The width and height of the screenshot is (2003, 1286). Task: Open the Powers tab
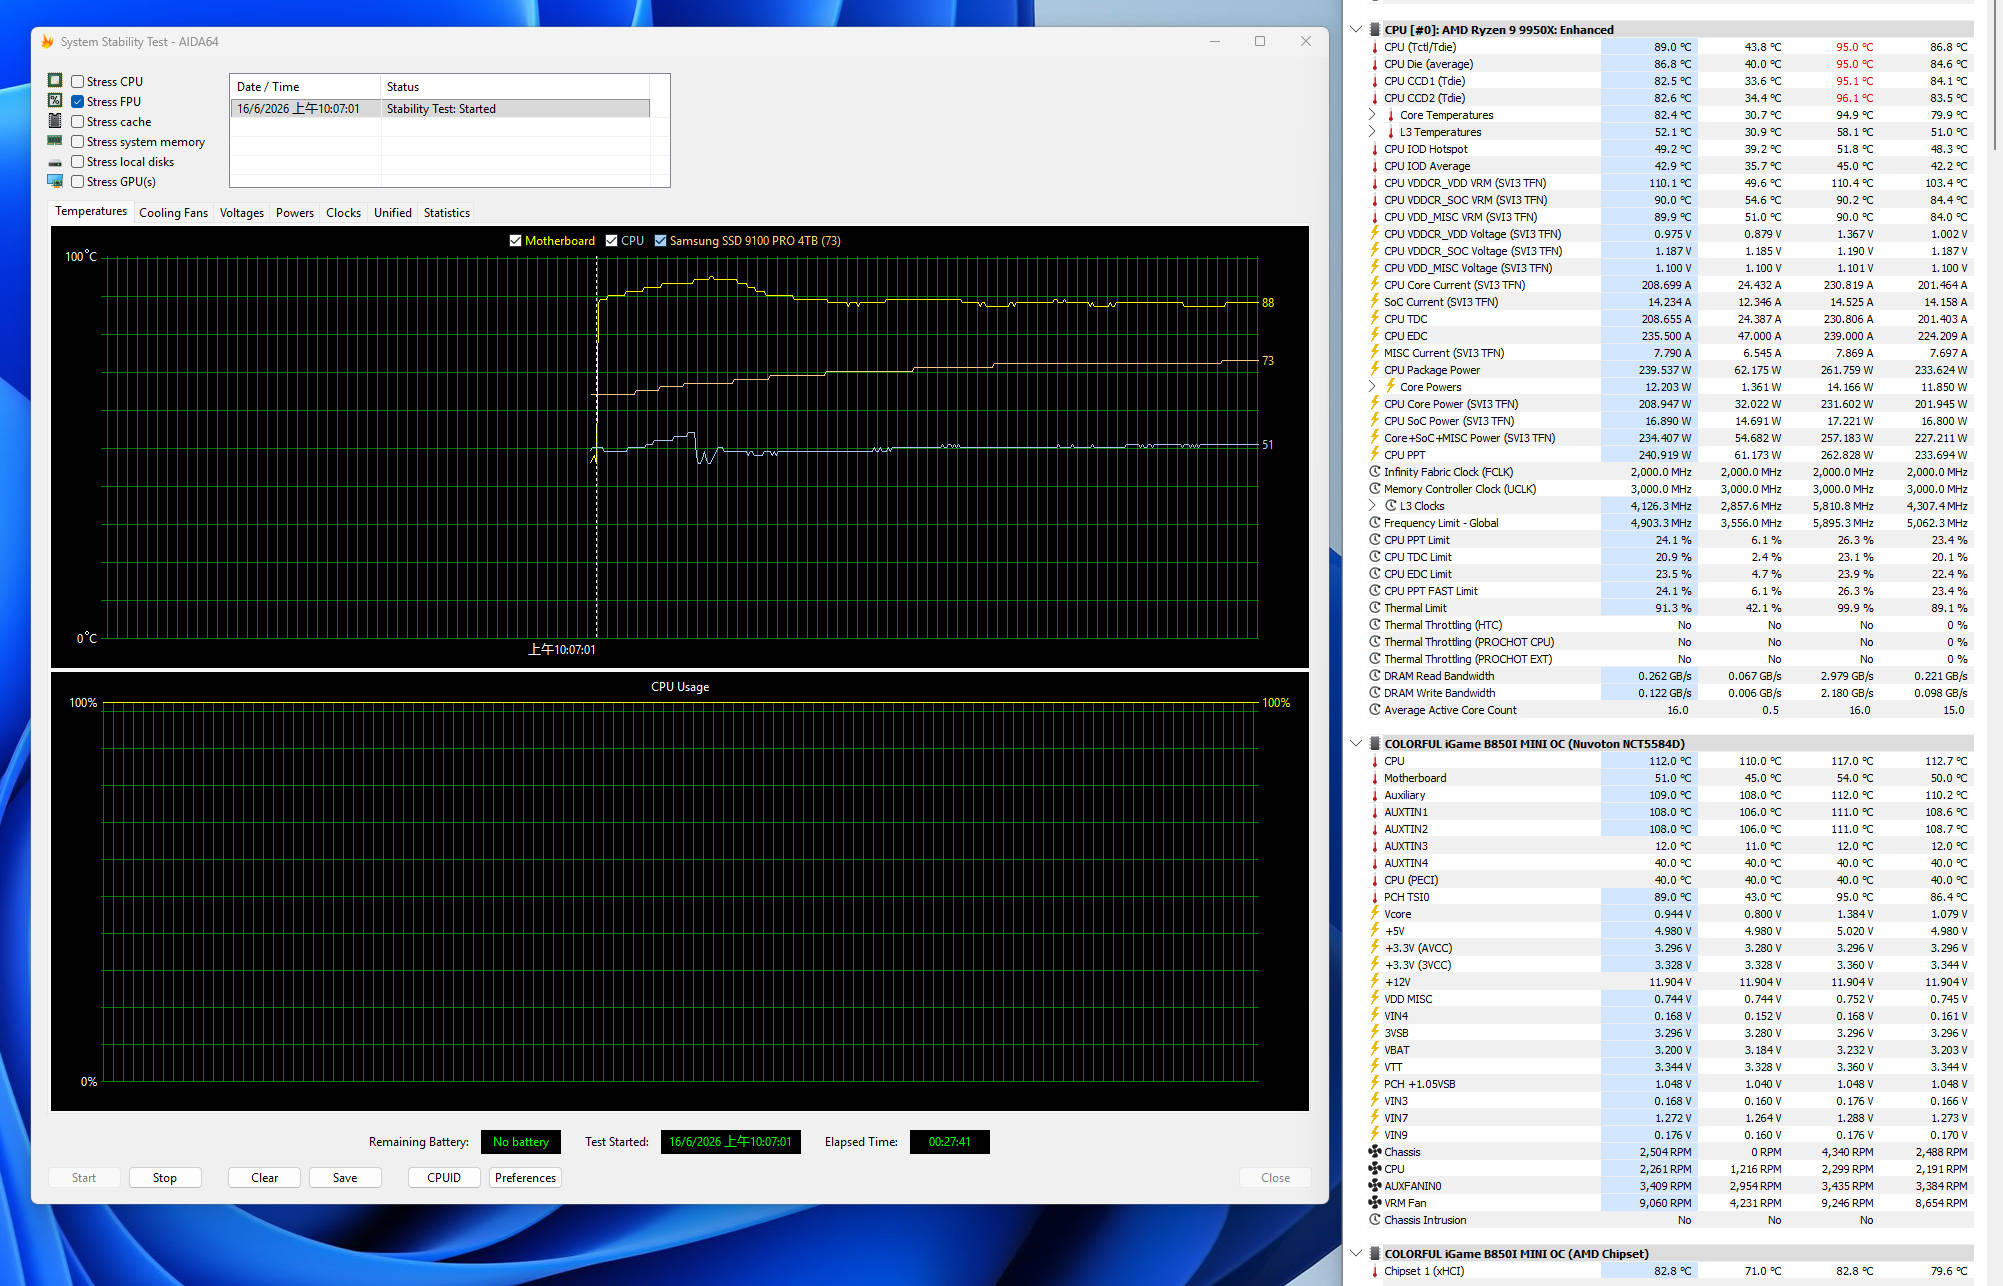295,213
